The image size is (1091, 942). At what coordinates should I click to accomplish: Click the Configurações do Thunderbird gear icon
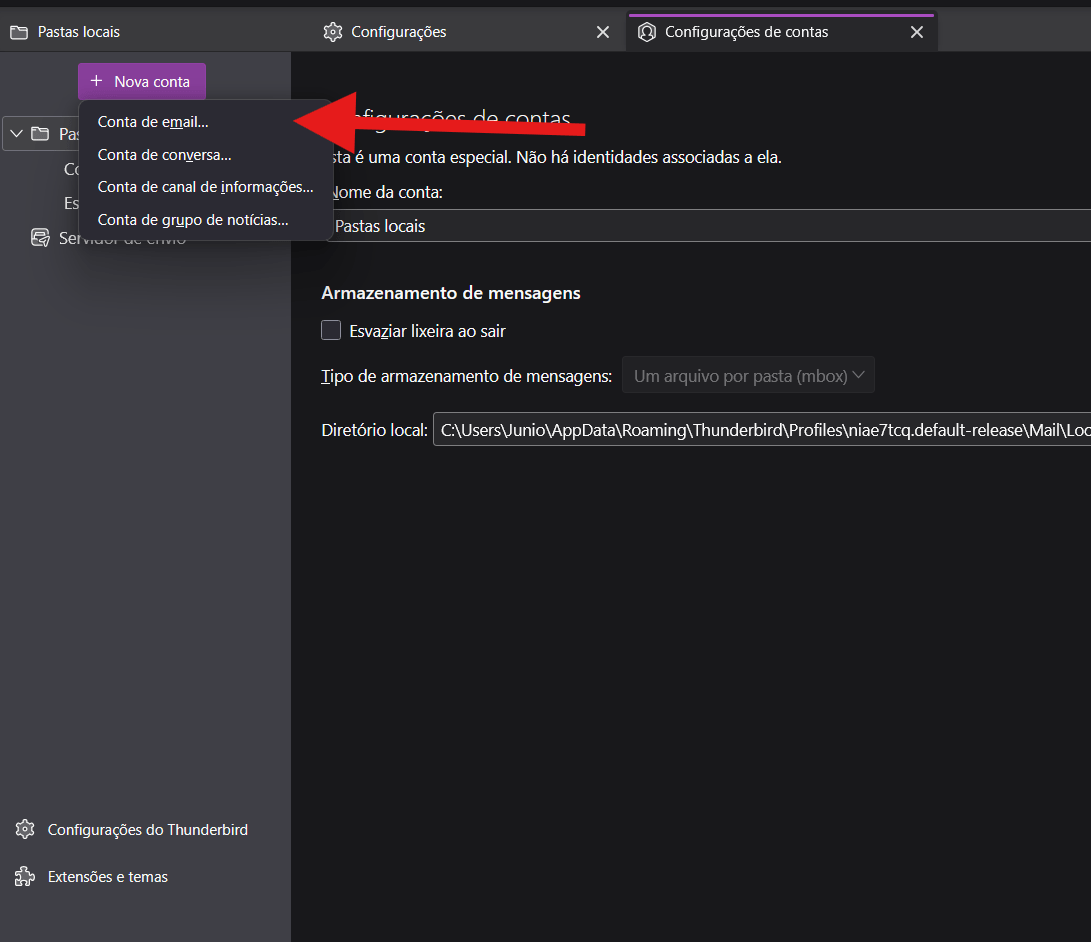(25, 830)
